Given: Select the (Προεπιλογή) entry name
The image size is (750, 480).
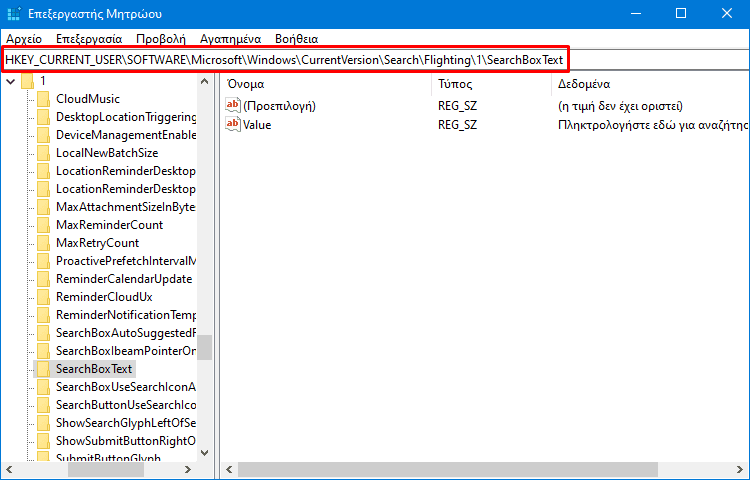Looking at the screenshot, I should pyautogui.click(x=279, y=106).
